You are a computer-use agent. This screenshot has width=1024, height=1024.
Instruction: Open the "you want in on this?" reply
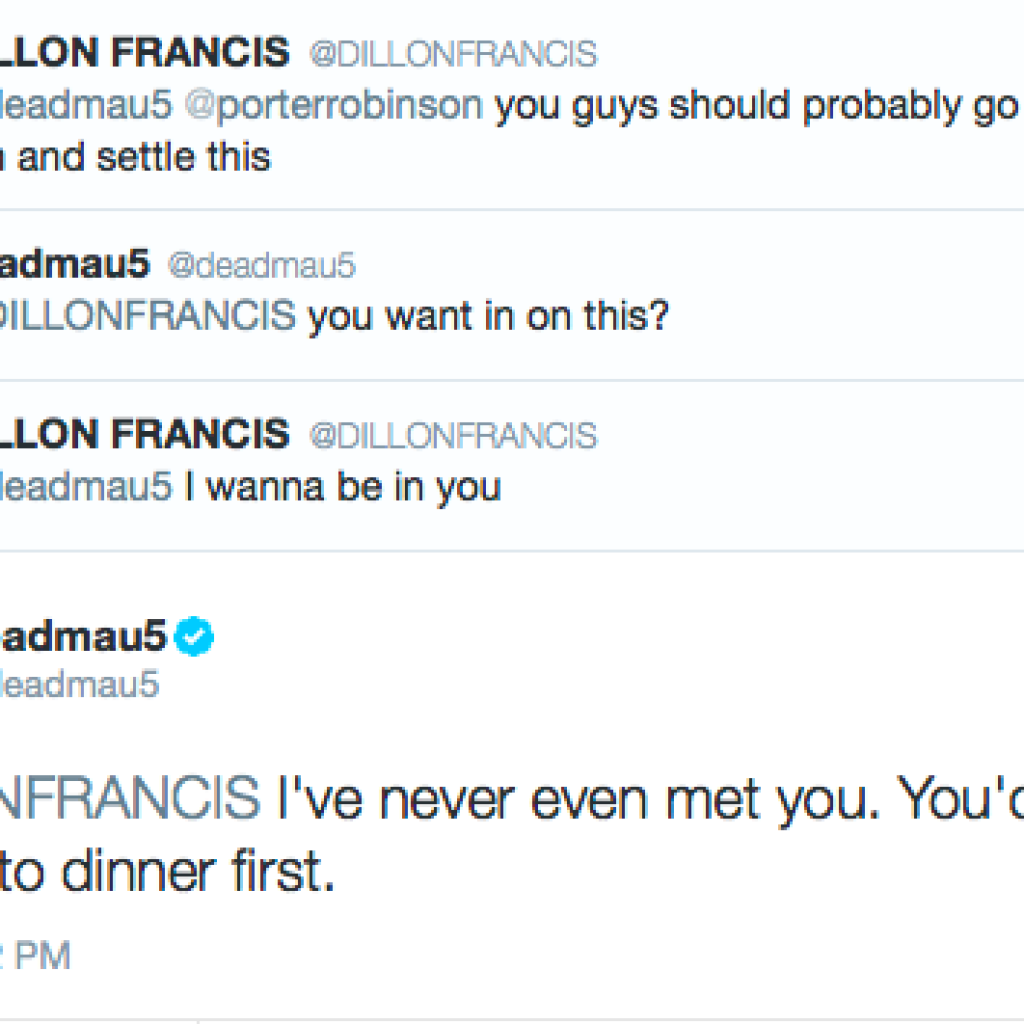tap(488, 316)
